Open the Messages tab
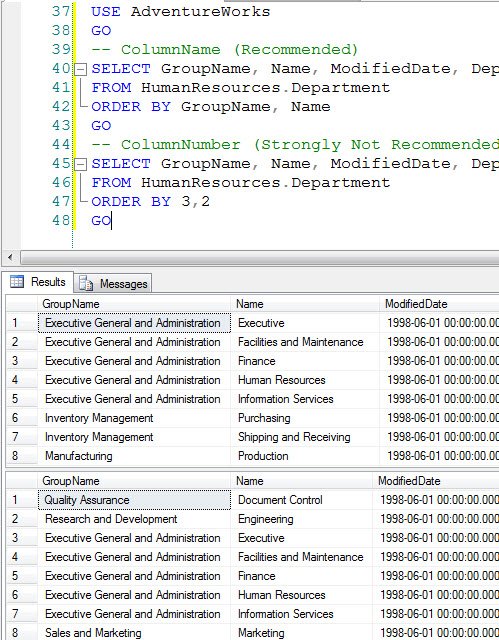Screen dimensions: 499x640 point(113,284)
